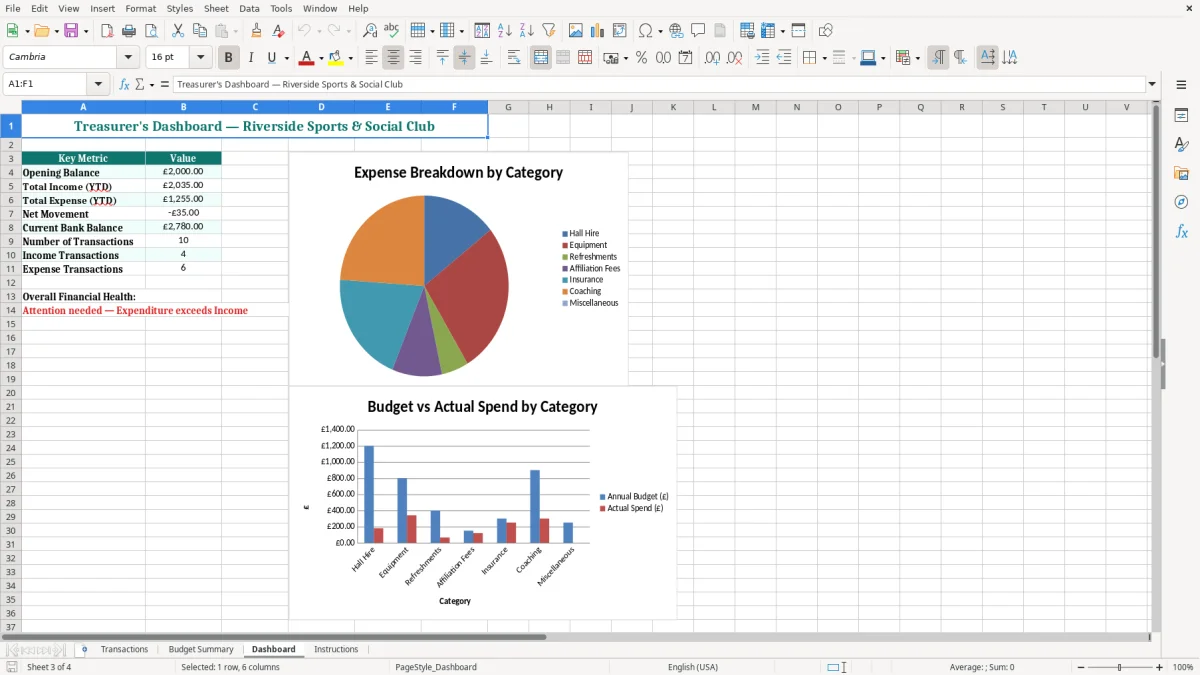Toggle Bold formatting

(229, 58)
